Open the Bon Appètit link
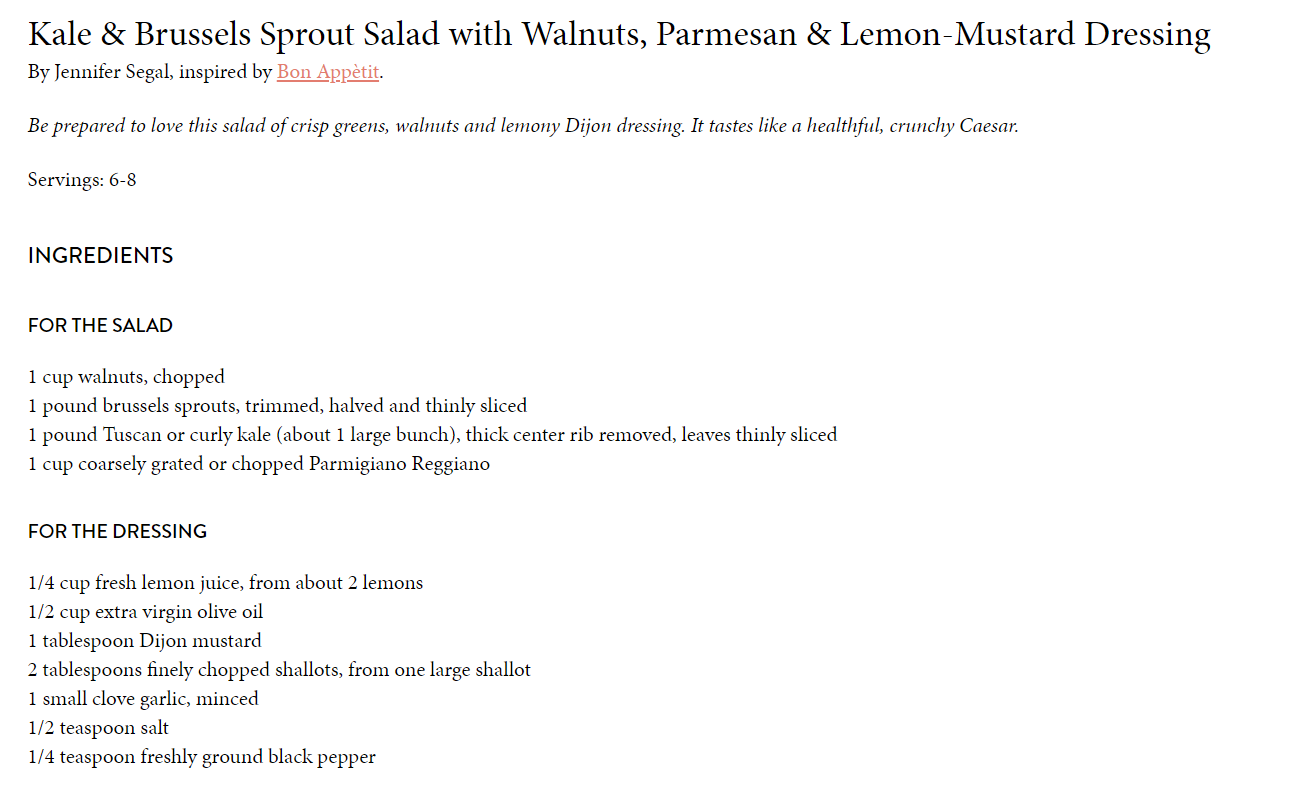The width and height of the screenshot is (1299, 804). pyautogui.click(x=328, y=72)
